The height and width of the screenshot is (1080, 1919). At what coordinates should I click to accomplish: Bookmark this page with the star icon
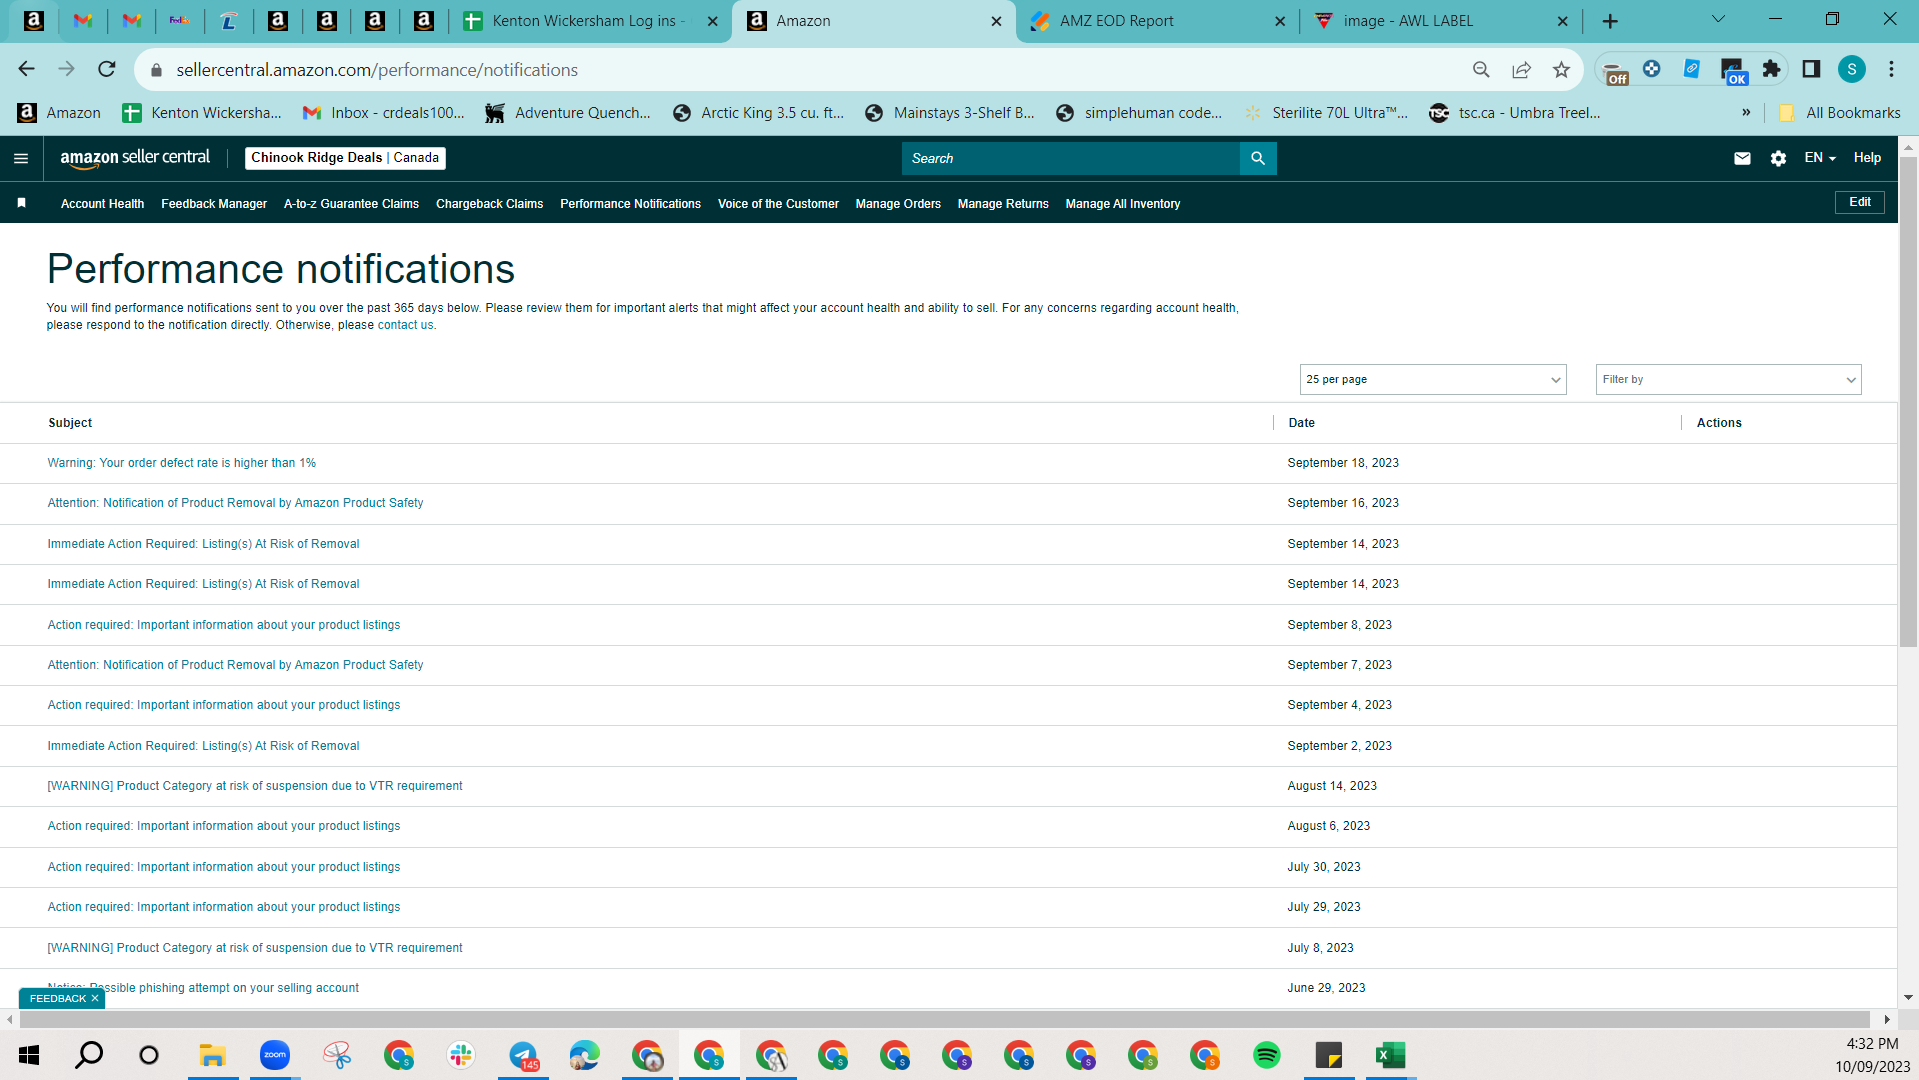[1561, 69]
